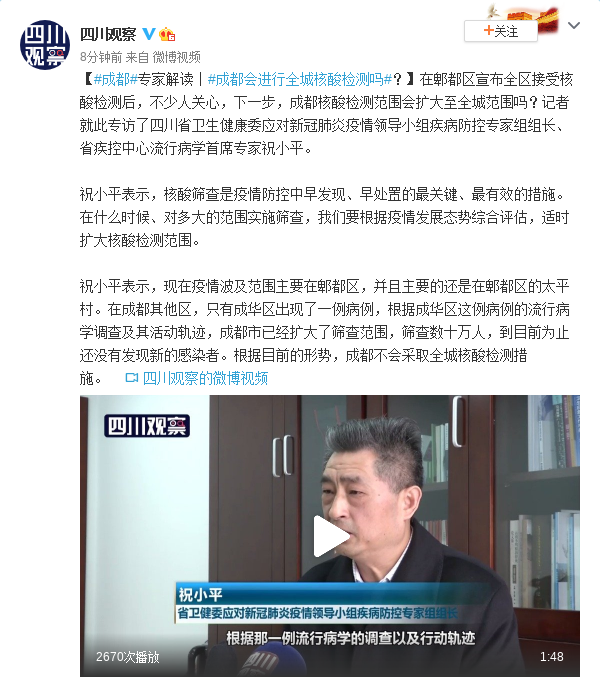The width and height of the screenshot is (600, 687).
Task: Click the video subtitle text 根据那一例流行病学
Action: point(350,638)
